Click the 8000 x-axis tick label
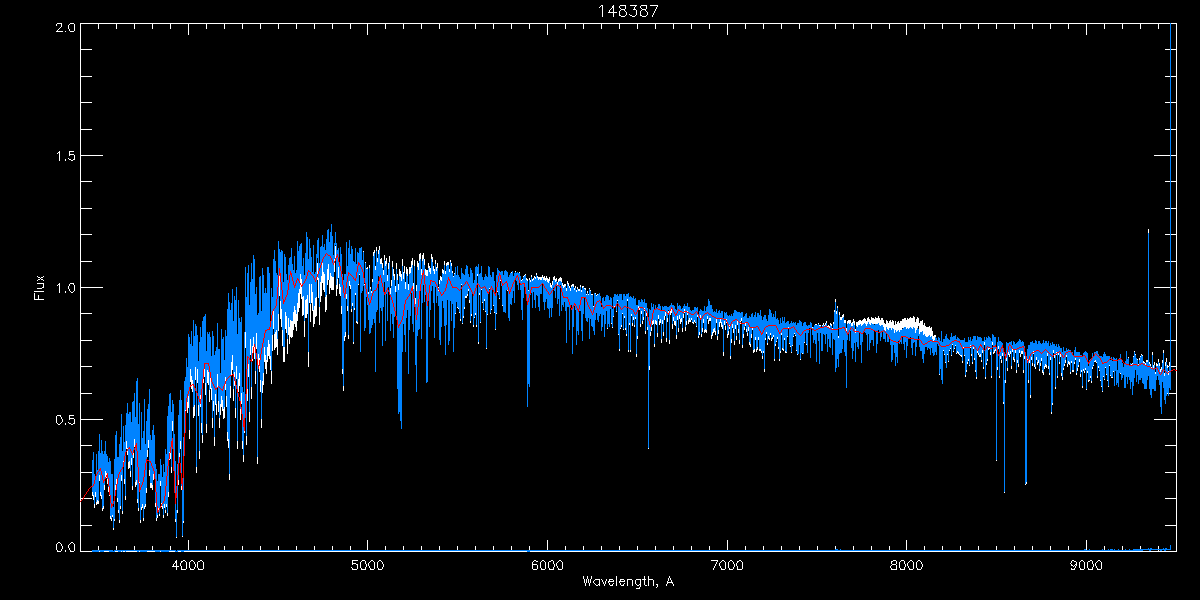 906,563
